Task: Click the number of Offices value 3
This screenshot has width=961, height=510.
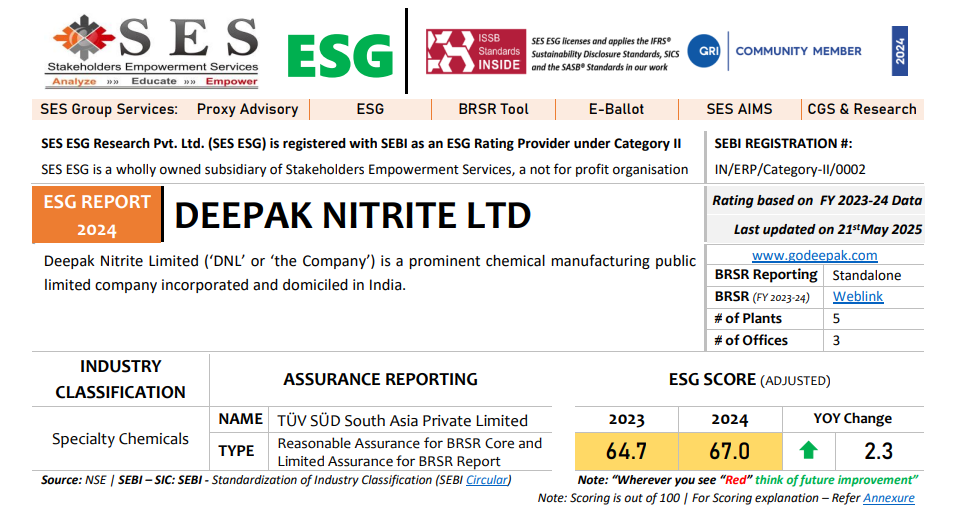Action: tap(836, 340)
